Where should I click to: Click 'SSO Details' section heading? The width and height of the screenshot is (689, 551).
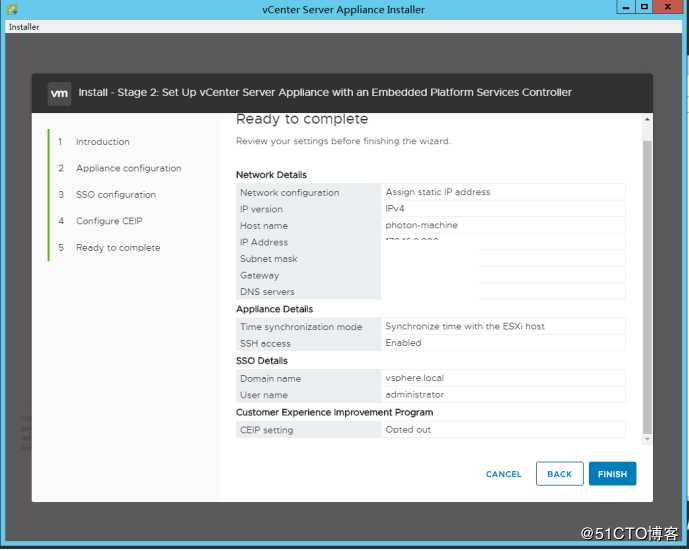261,361
